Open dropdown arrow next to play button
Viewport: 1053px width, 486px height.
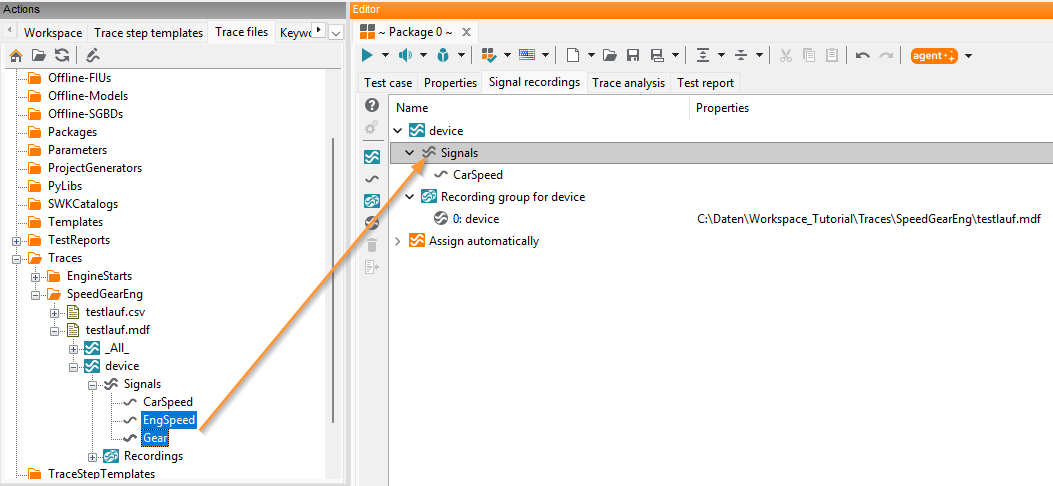click(385, 56)
